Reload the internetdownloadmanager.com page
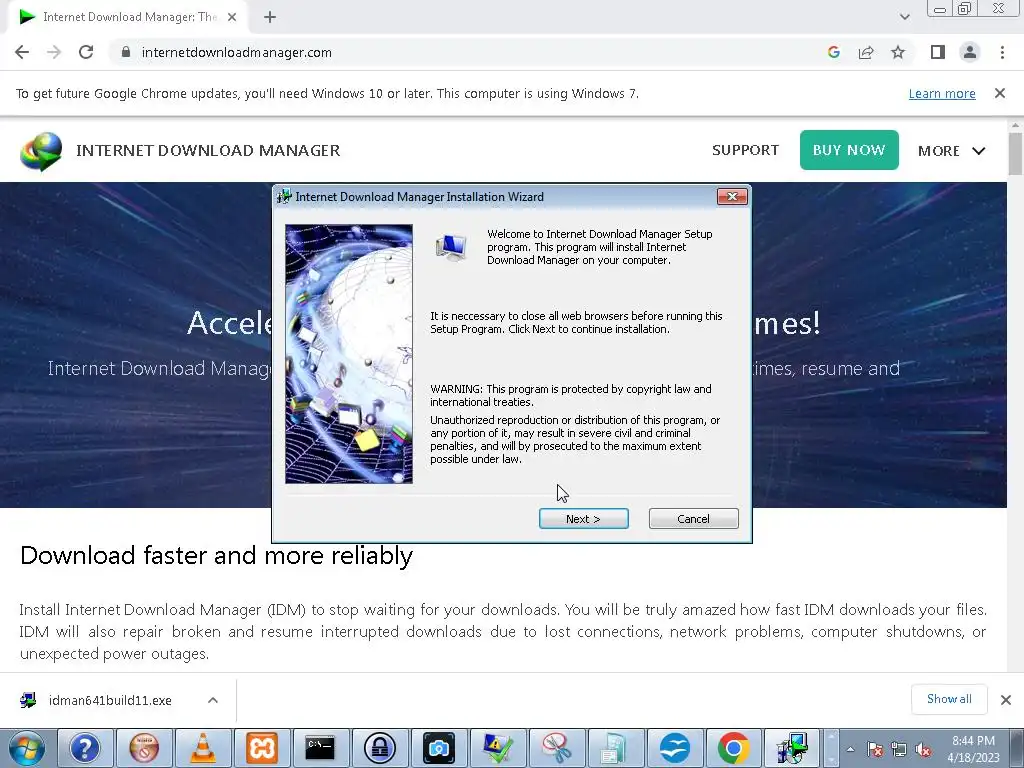The width and height of the screenshot is (1024, 768). [x=86, y=52]
